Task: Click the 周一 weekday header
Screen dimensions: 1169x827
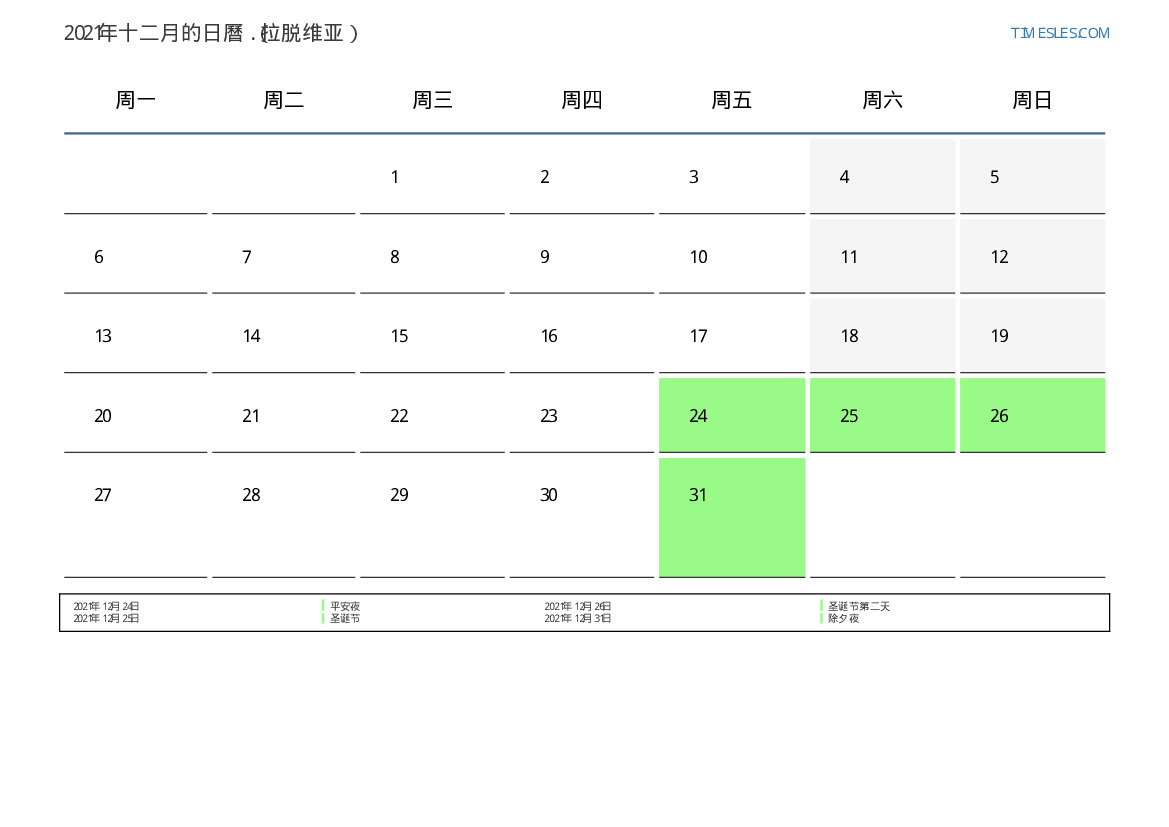Action: [x=136, y=100]
